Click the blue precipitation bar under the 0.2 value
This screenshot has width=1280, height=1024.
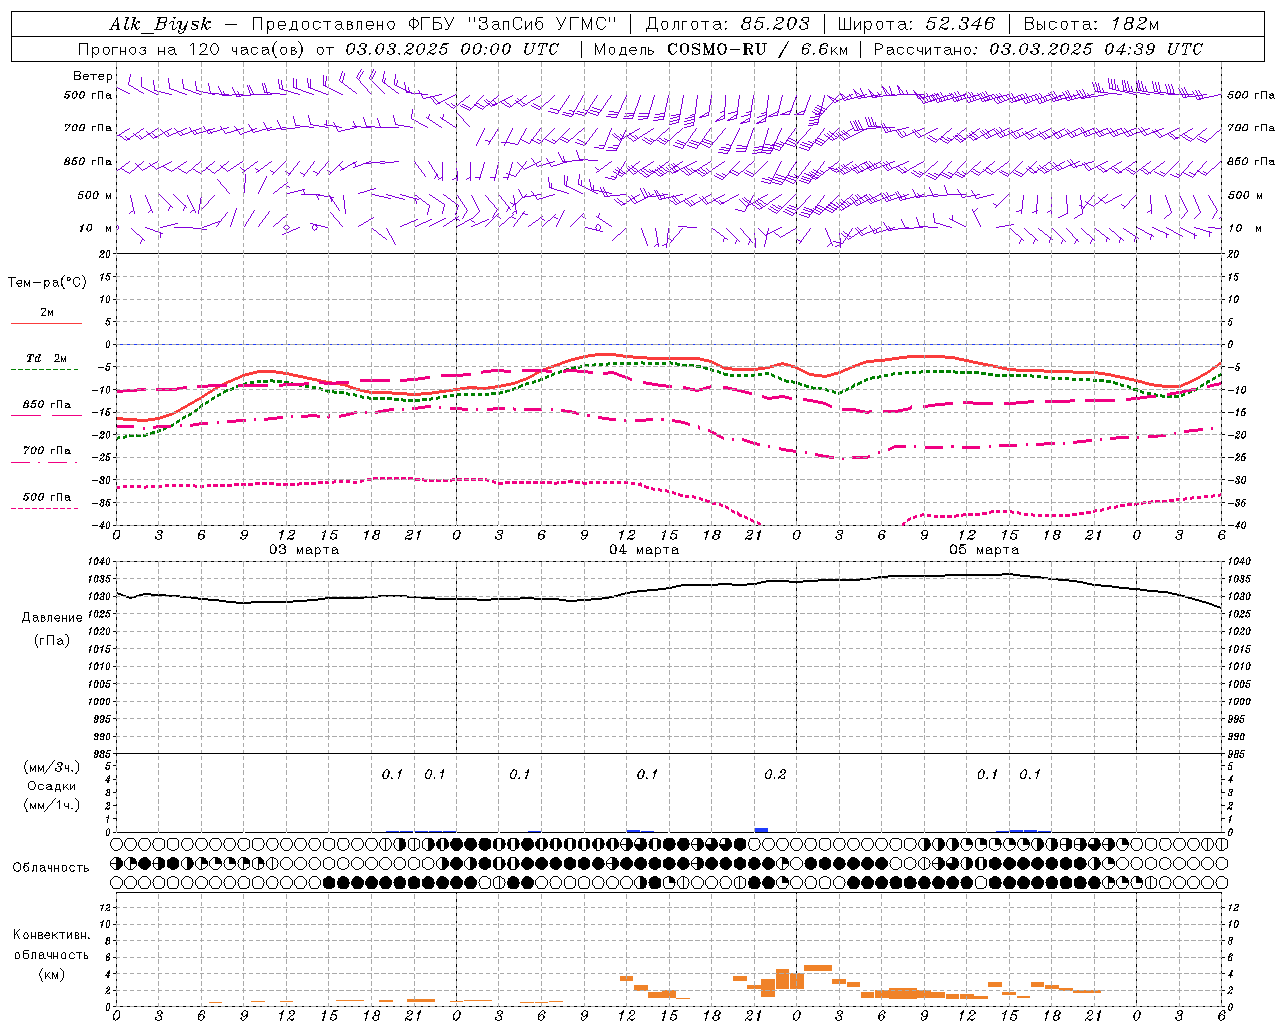pos(761,829)
